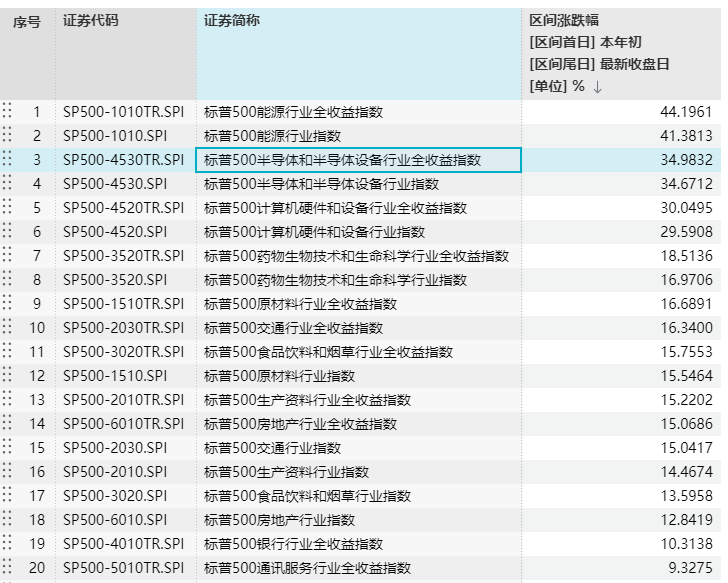Click code SP500-3020TR.SPI
The height and width of the screenshot is (583, 728).
pyautogui.click(x=124, y=352)
